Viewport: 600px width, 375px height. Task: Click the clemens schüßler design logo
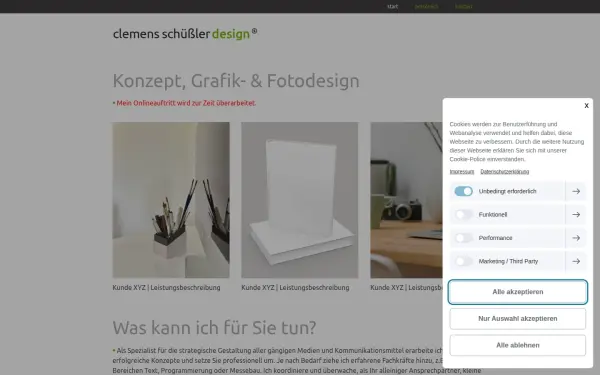pos(185,34)
